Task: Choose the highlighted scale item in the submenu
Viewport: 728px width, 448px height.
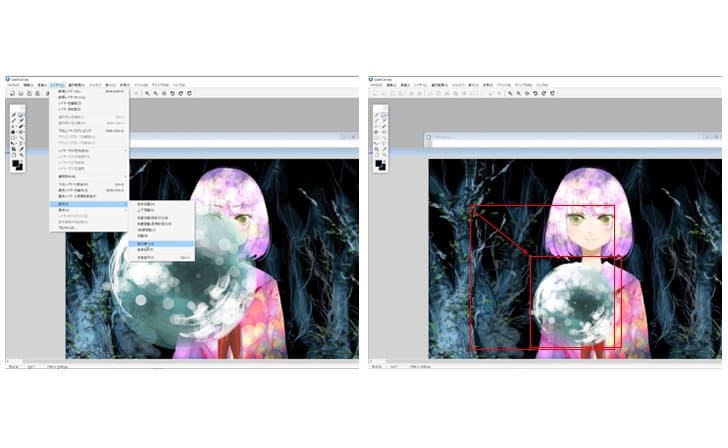Action: (x=162, y=243)
